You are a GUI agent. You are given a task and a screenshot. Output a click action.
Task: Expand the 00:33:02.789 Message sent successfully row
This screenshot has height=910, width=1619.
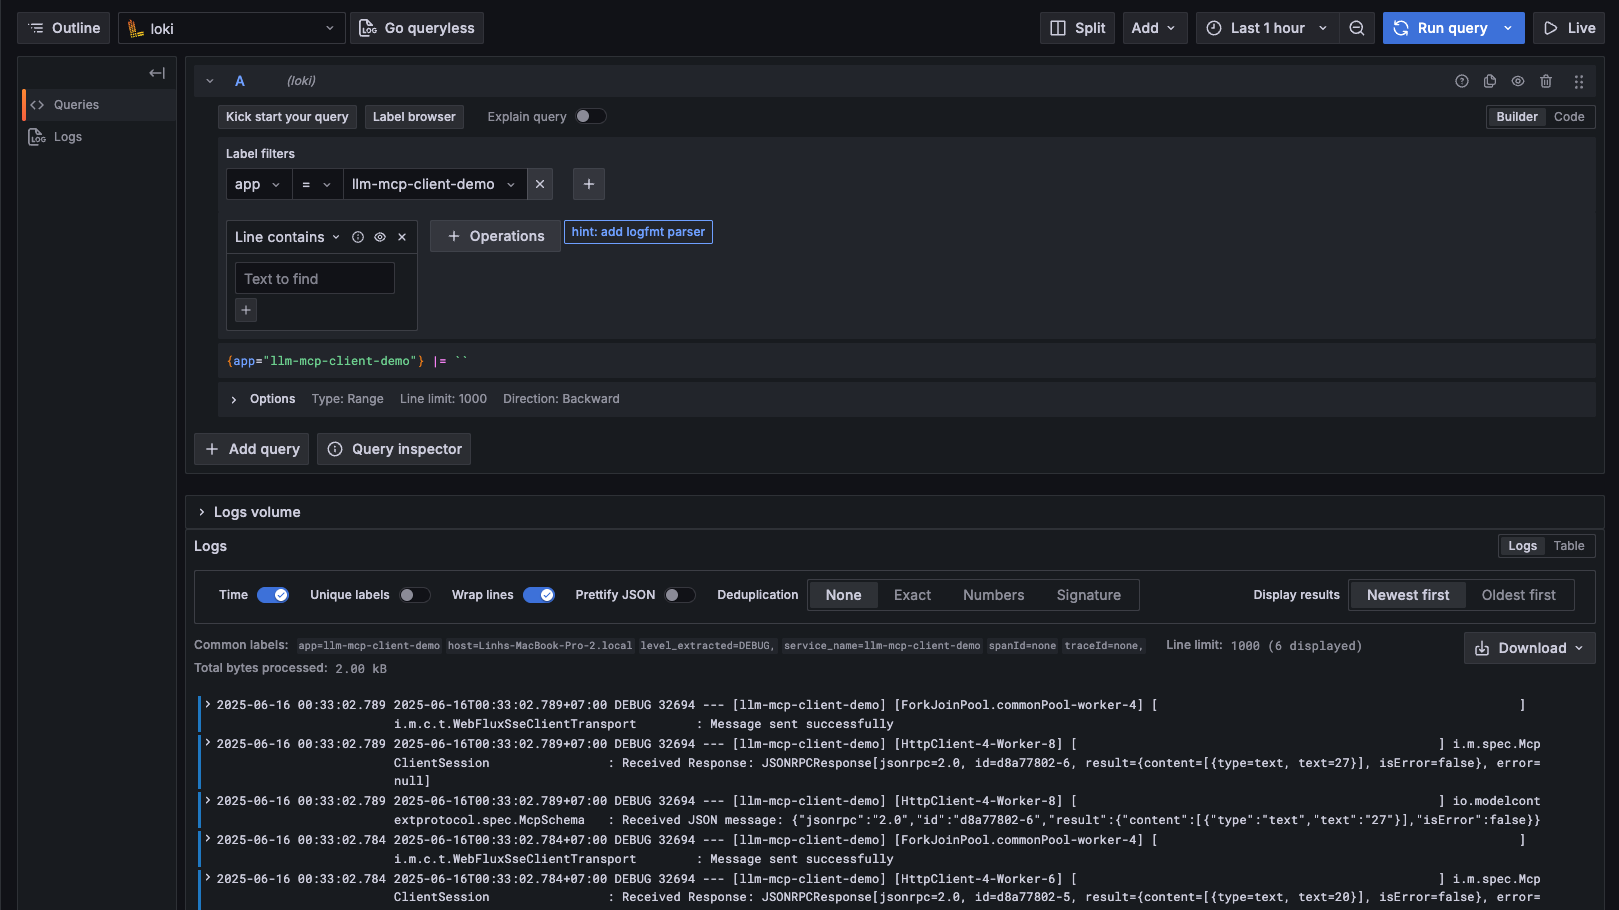pyautogui.click(x=208, y=704)
